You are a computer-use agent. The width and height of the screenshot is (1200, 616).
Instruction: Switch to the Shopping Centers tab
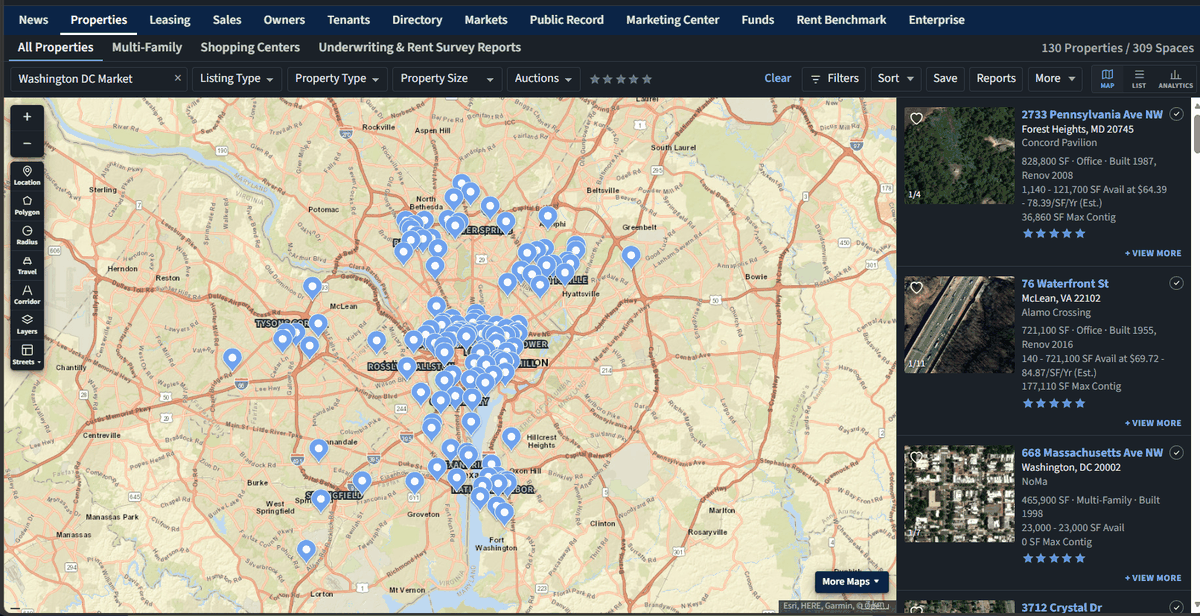250,47
